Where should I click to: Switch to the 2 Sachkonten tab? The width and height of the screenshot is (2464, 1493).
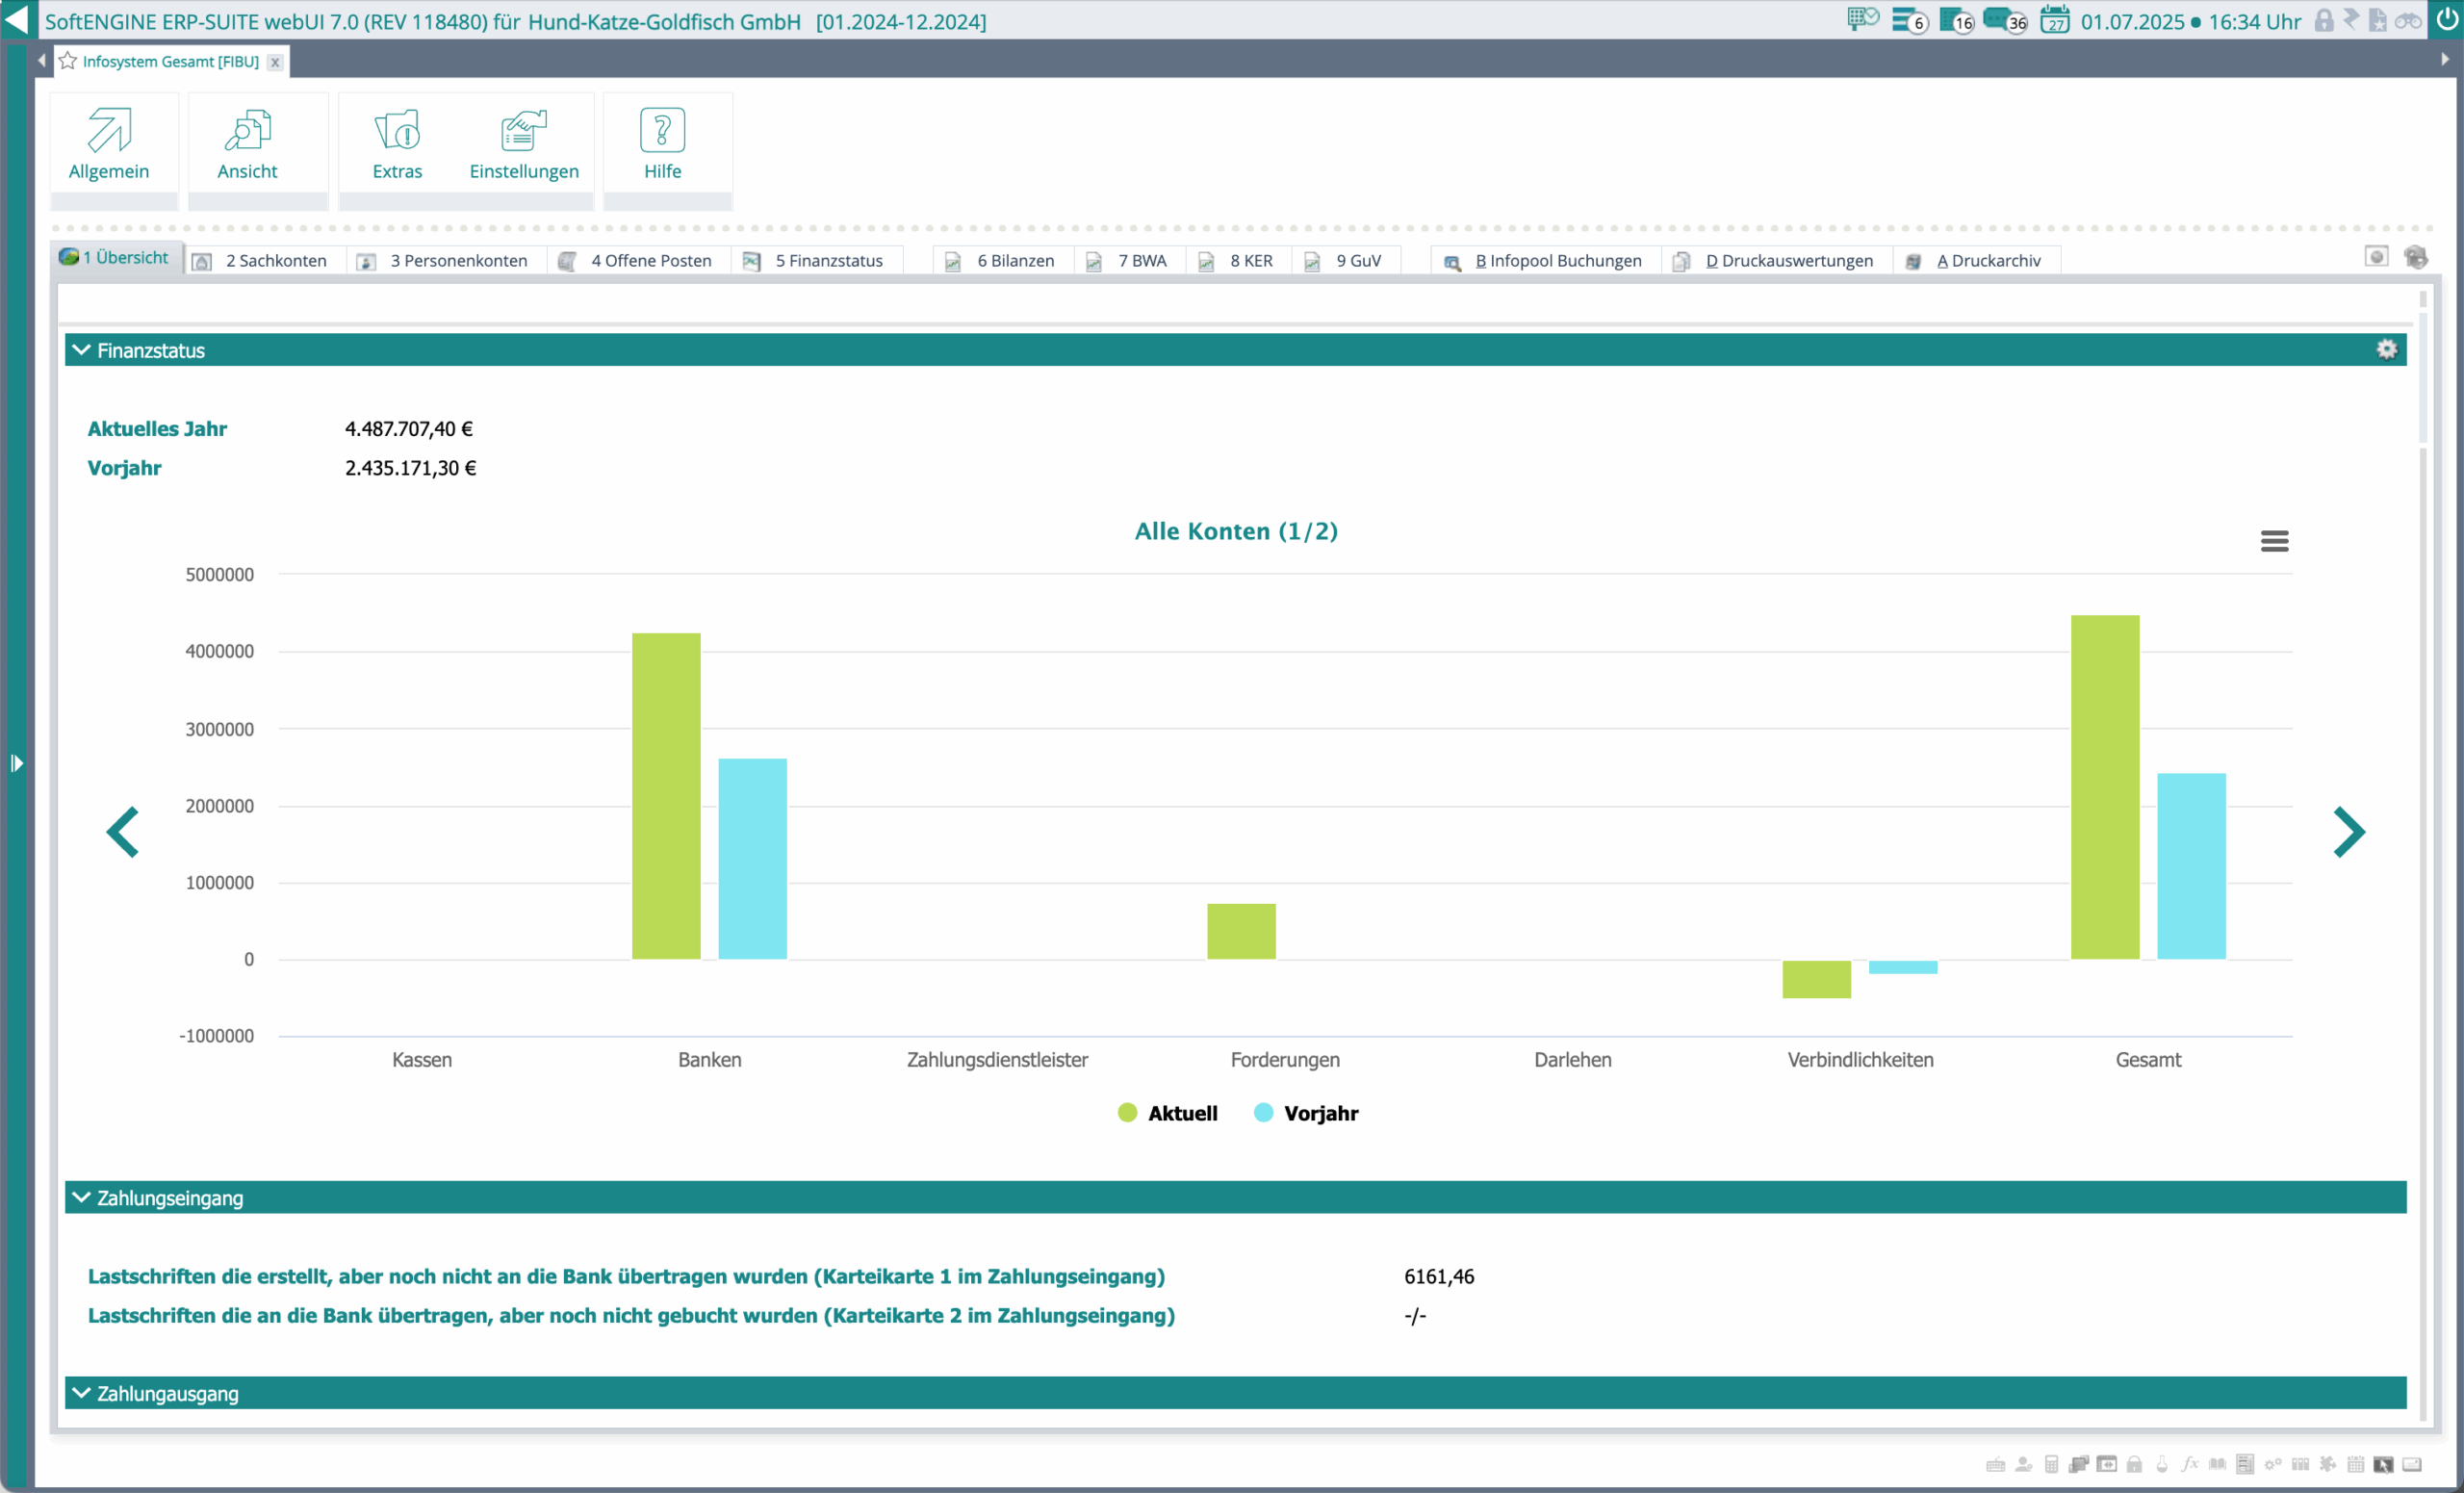(x=264, y=261)
